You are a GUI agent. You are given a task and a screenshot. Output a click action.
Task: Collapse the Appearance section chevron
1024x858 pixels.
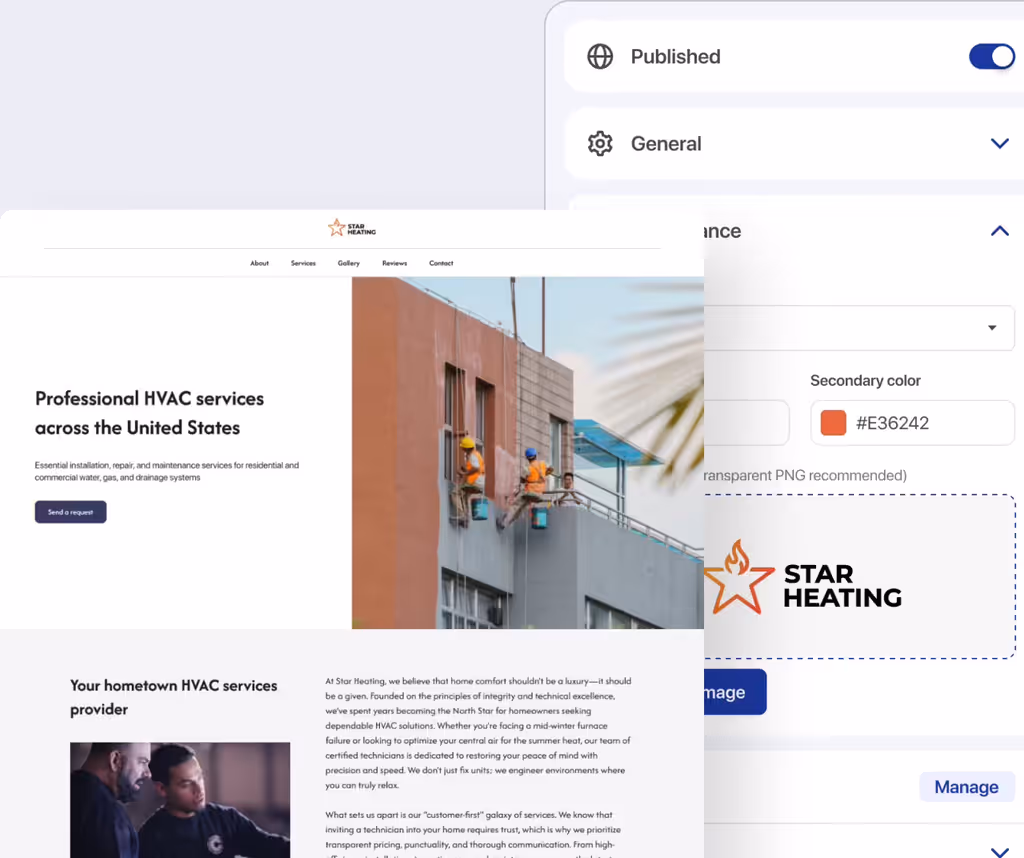(x=999, y=230)
